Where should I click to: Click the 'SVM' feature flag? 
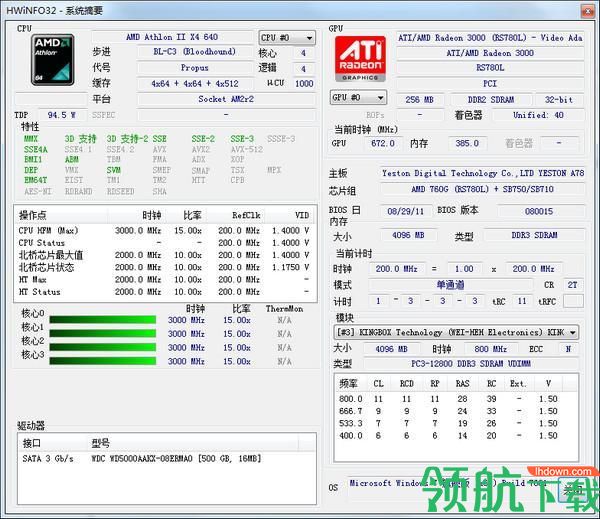(114, 170)
